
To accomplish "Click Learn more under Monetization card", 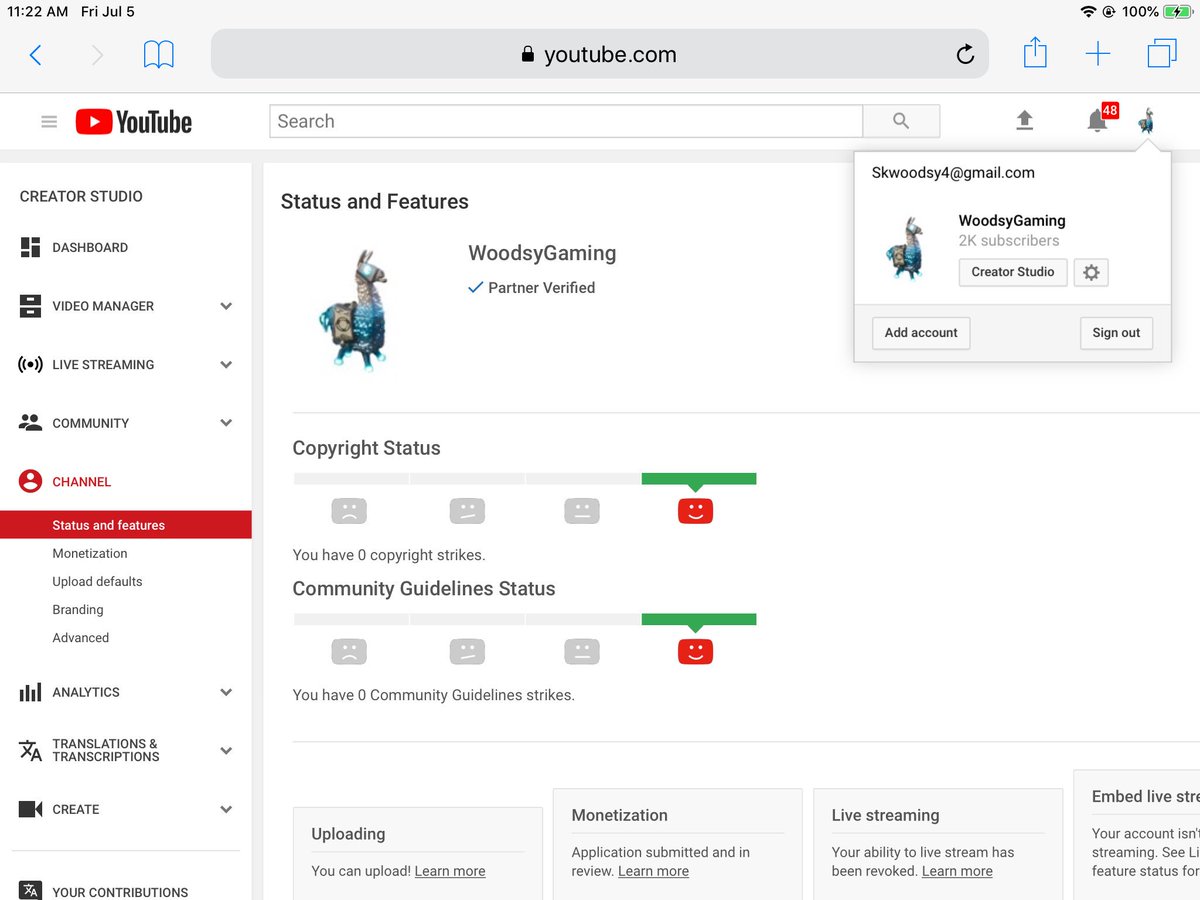I will click(x=653, y=871).
